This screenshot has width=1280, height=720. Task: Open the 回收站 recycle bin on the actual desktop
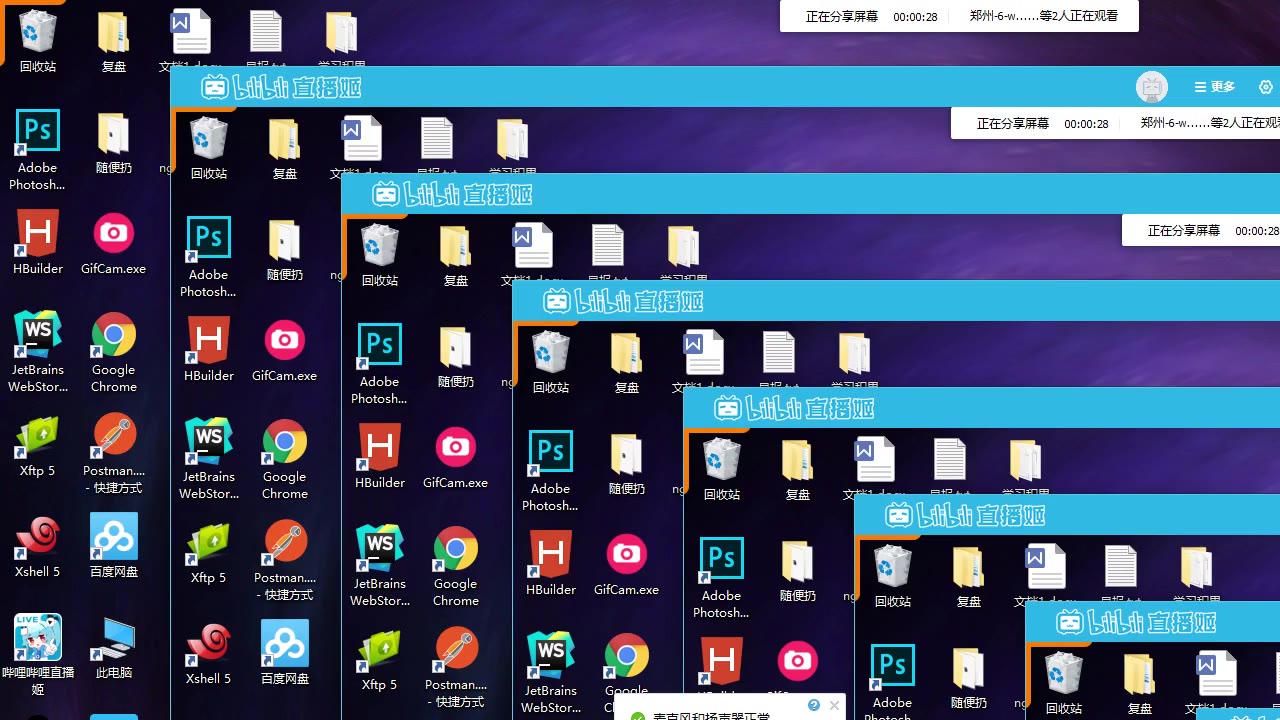pyautogui.click(x=38, y=40)
